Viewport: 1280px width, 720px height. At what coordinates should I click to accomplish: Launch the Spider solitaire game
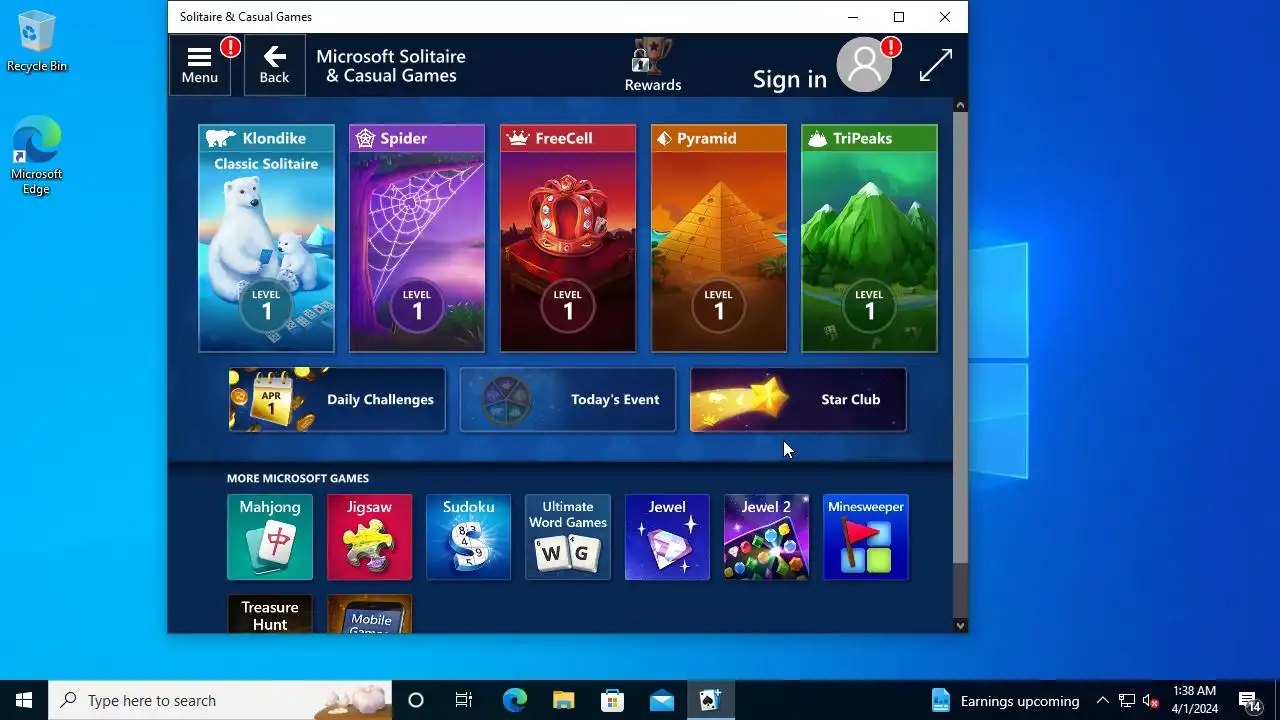(417, 238)
